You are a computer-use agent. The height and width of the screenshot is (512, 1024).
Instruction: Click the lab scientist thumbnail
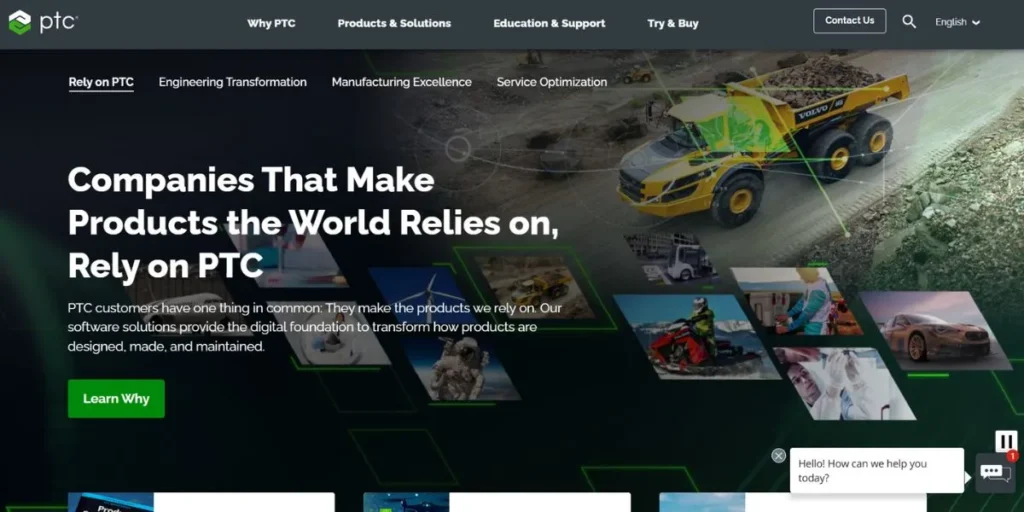pos(844,383)
